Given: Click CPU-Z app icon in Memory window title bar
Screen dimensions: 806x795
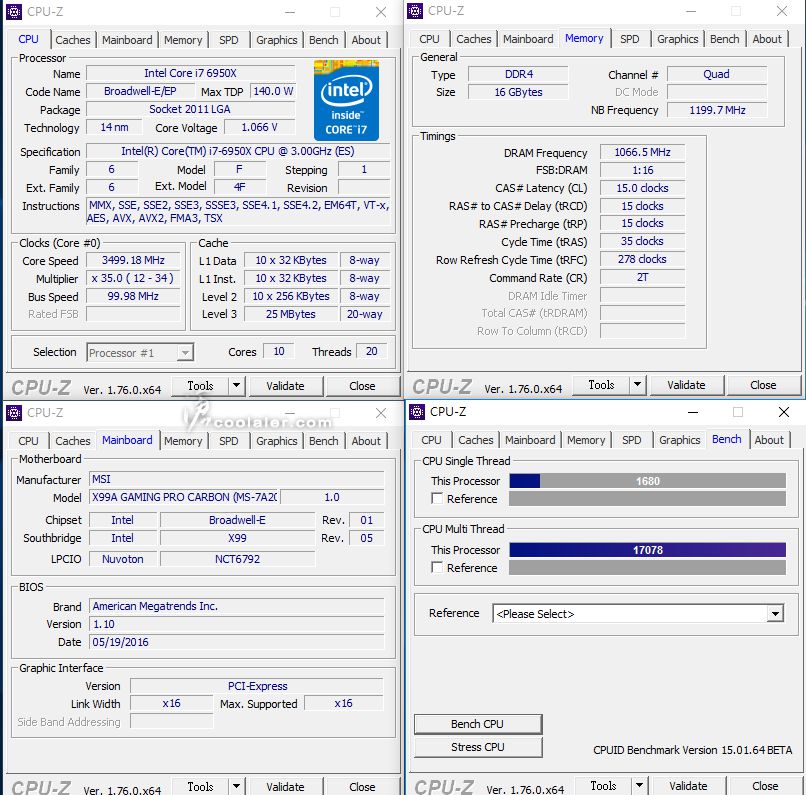Looking at the screenshot, I should [x=415, y=11].
